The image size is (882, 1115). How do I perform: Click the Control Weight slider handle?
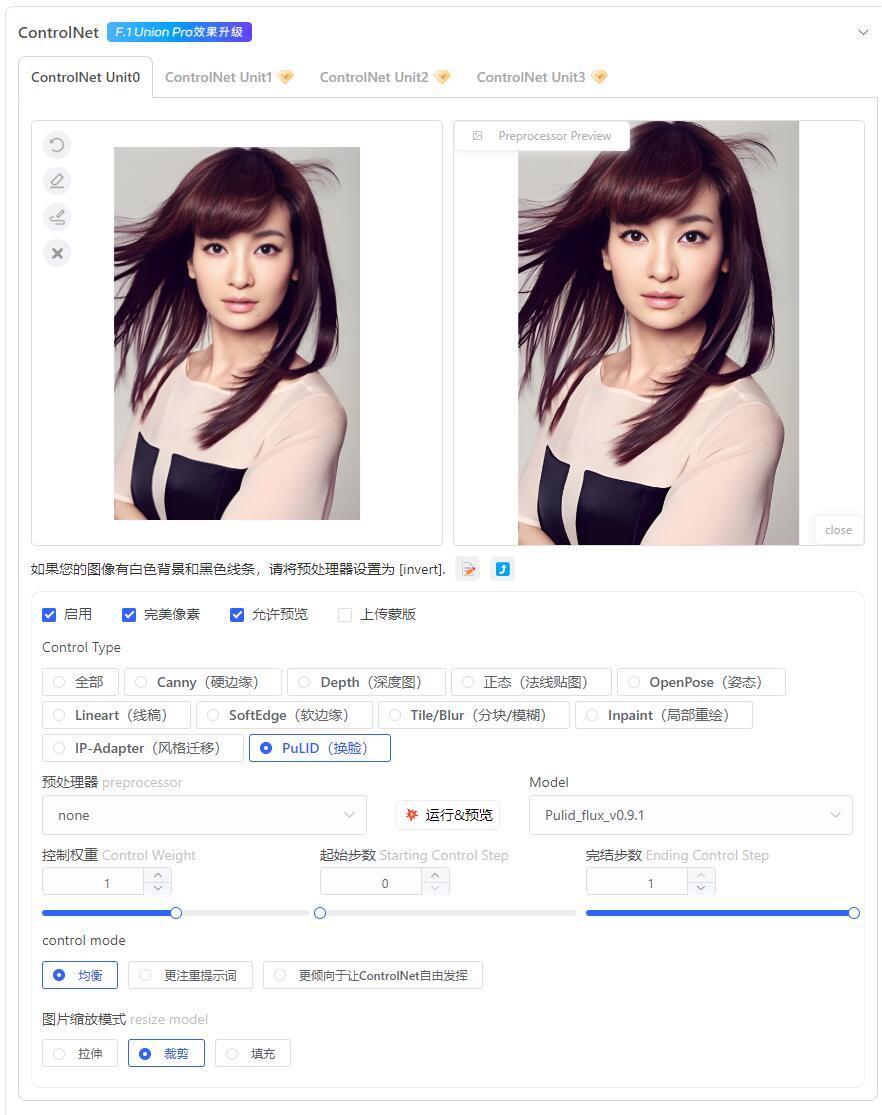point(176,913)
